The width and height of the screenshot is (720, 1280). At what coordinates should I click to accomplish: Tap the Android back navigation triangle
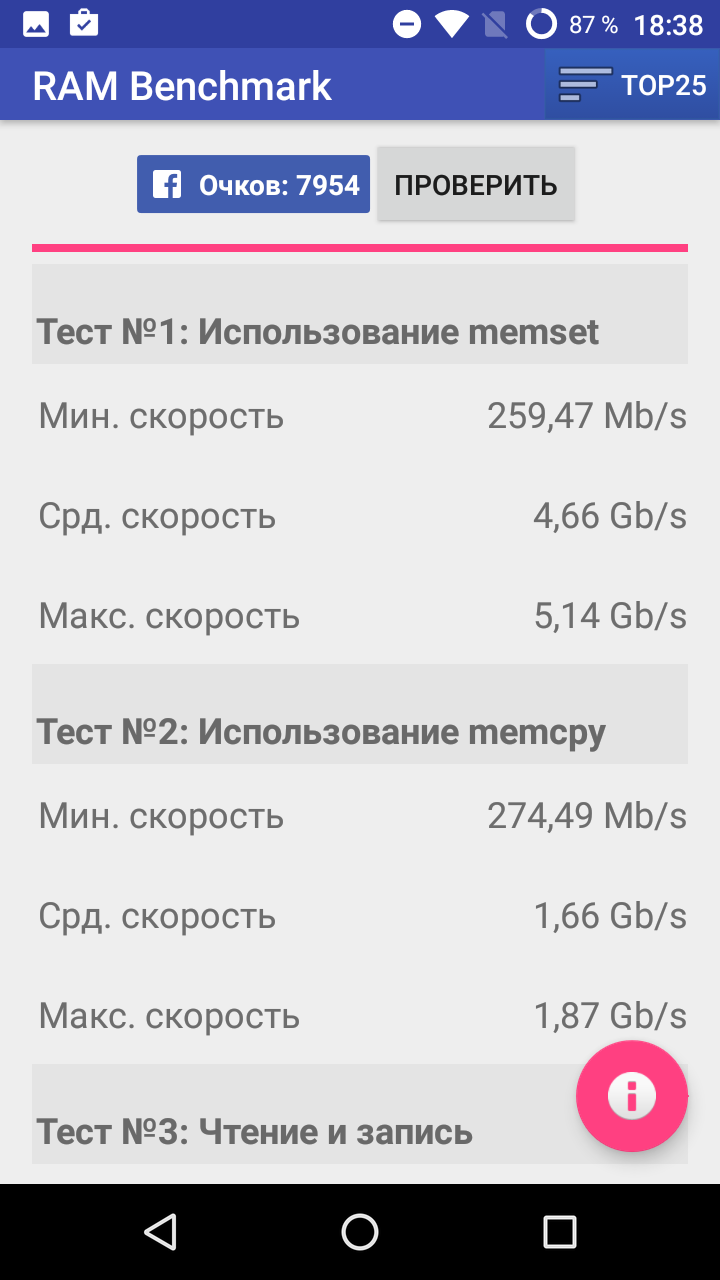click(x=160, y=1232)
